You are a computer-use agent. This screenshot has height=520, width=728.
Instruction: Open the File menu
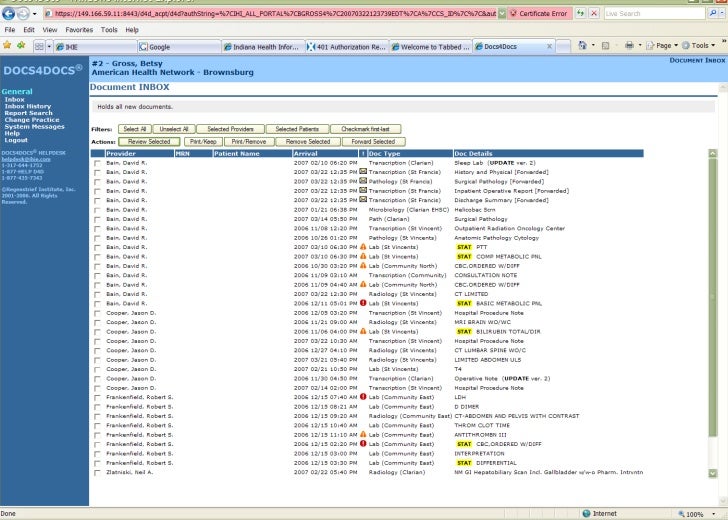coord(10,30)
